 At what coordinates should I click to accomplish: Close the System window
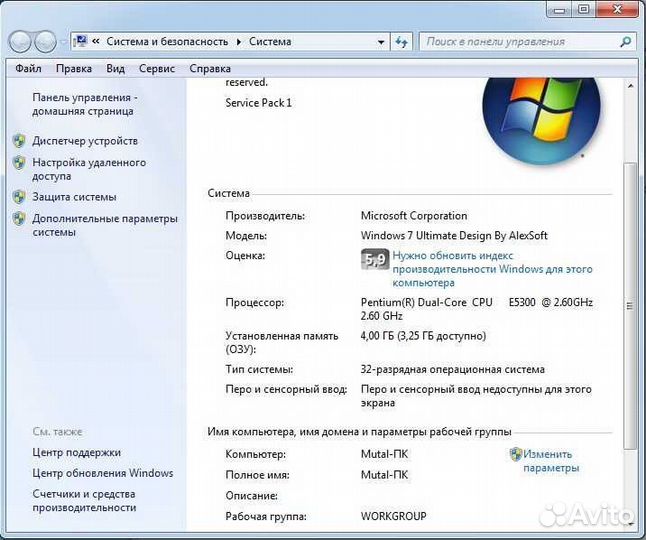617,9
